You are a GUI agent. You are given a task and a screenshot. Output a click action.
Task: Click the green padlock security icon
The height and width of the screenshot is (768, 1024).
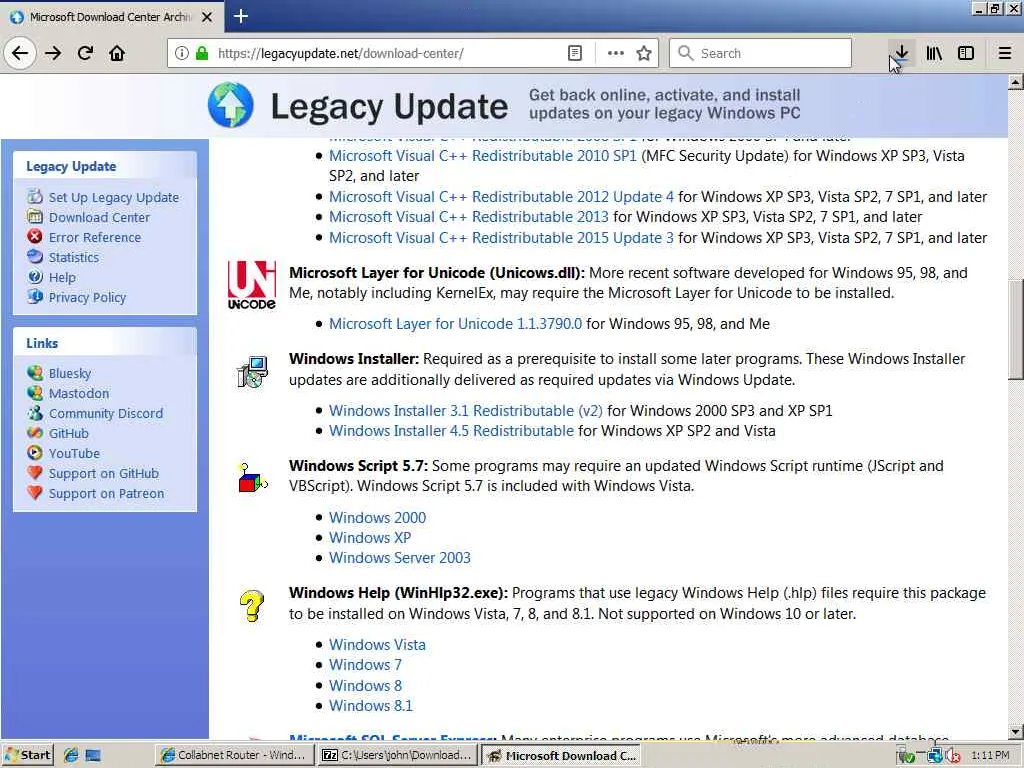pyautogui.click(x=202, y=53)
